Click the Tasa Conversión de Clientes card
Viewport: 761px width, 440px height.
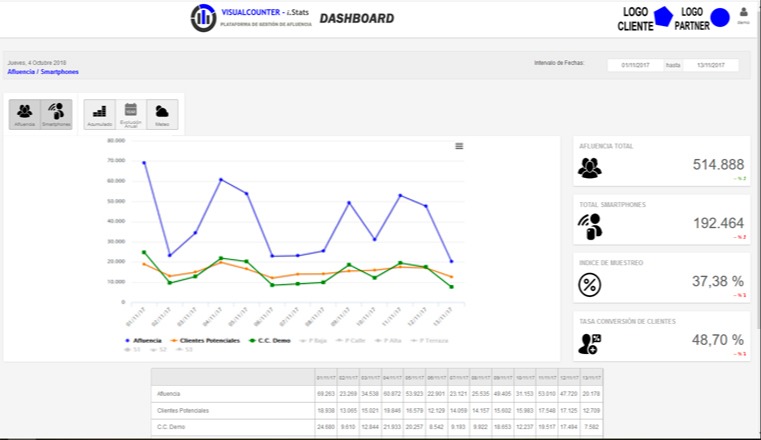(660, 338)
